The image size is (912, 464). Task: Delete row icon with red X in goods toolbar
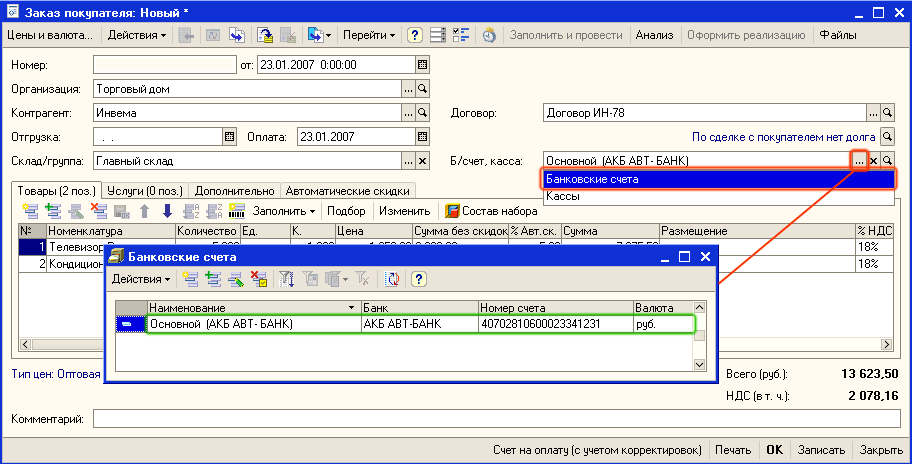99,211
